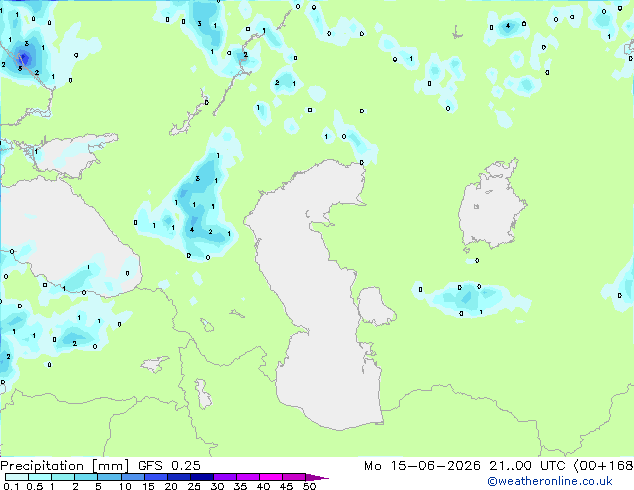Click the "Mo 15-06-2026 21..00 UTC" timestamp

tap(465, 466)
